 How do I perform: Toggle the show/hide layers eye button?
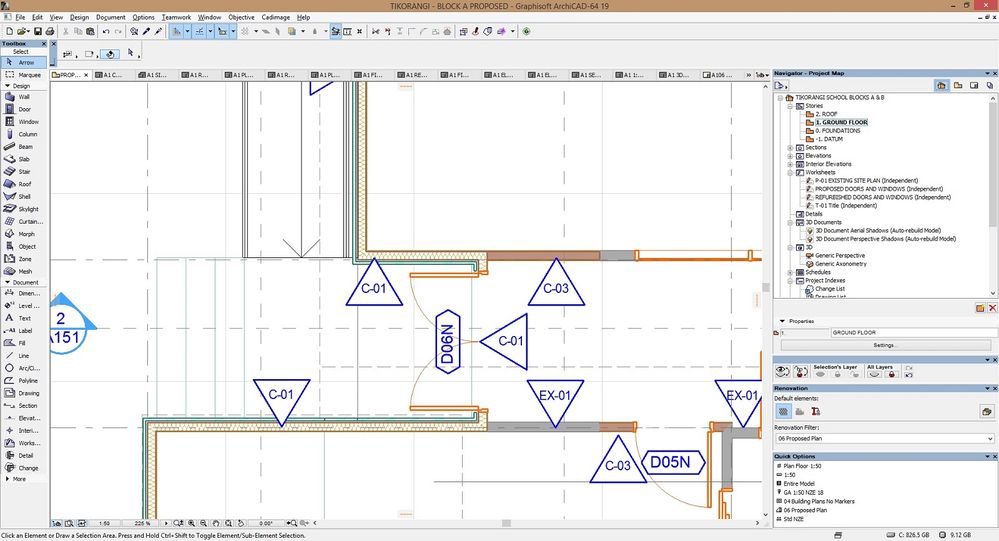pyautogui.click(x=782, y=371)
